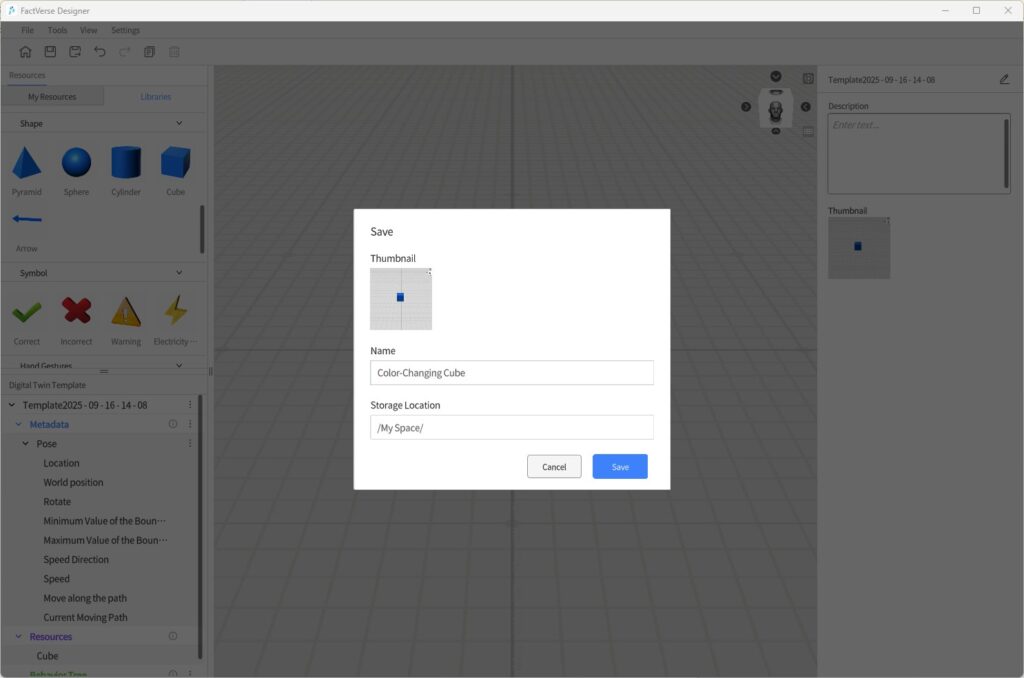Rotate view with the left arrow of view gizmo
The image size is (1024, 678).
tap(746, 107)
